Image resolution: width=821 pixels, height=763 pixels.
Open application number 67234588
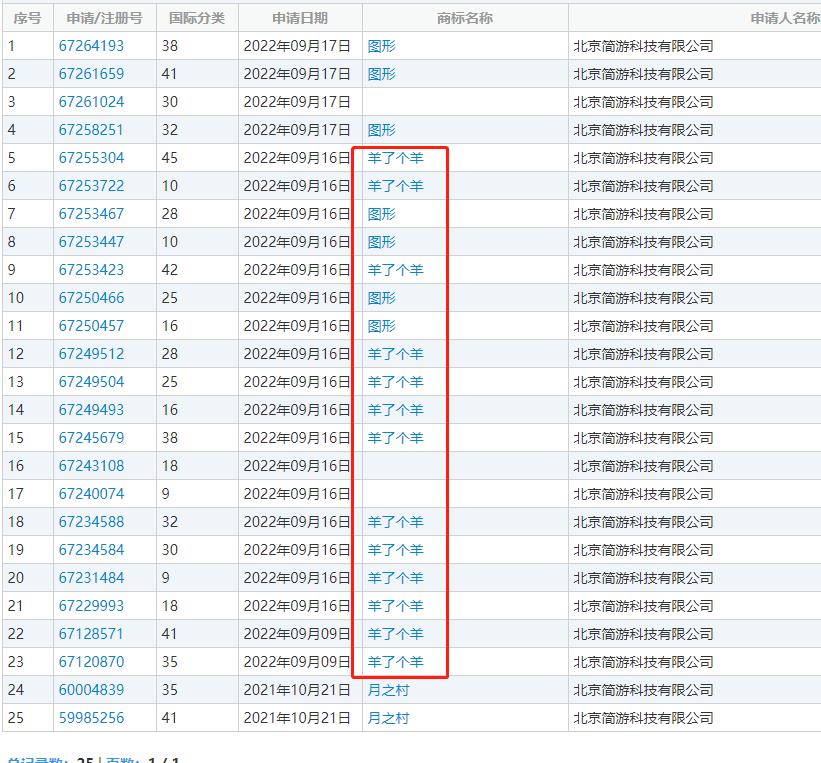[x=91, y=522]
